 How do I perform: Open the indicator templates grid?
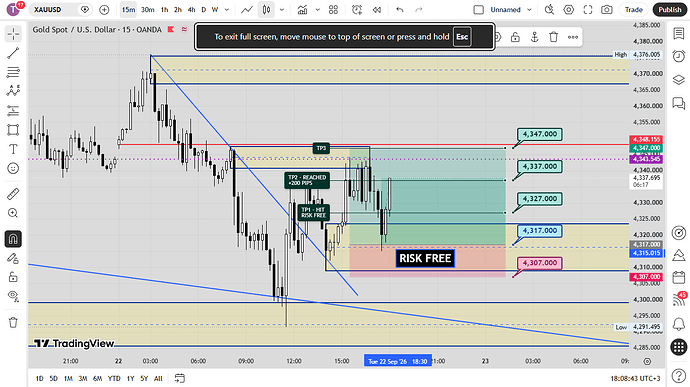click(x=334, y=9)
